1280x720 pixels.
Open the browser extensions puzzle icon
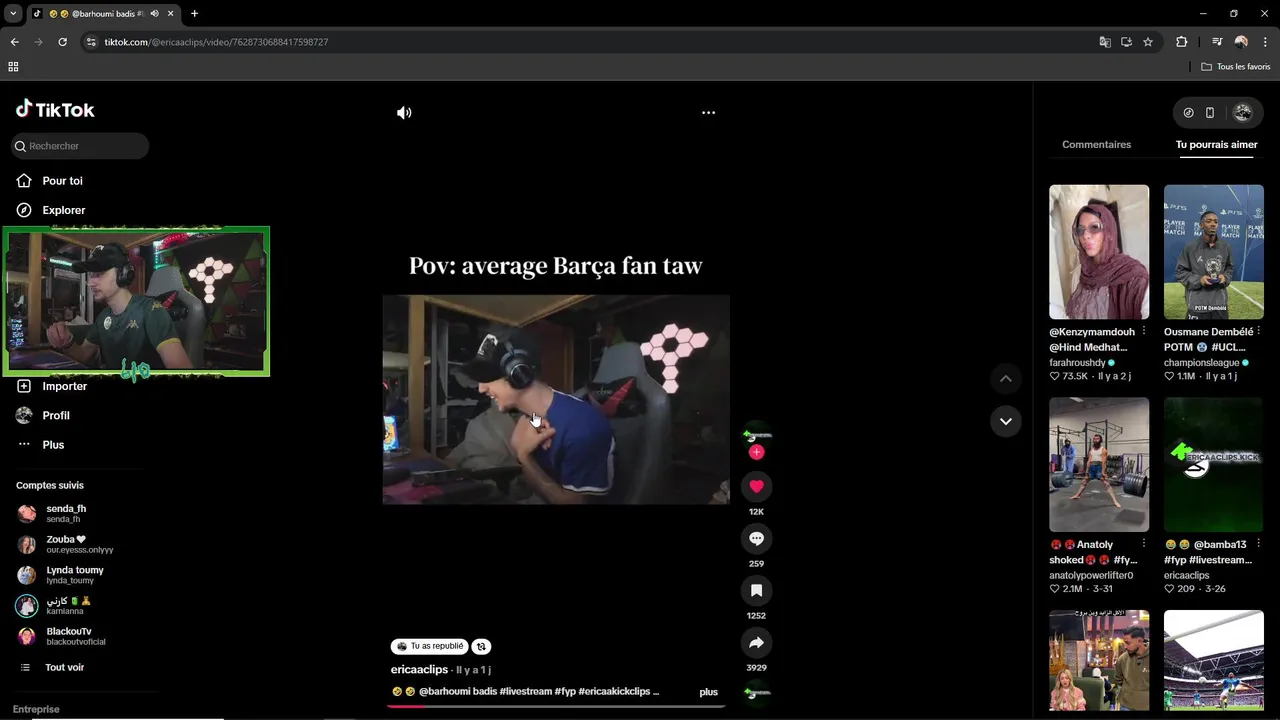[x=1181, y=42]
